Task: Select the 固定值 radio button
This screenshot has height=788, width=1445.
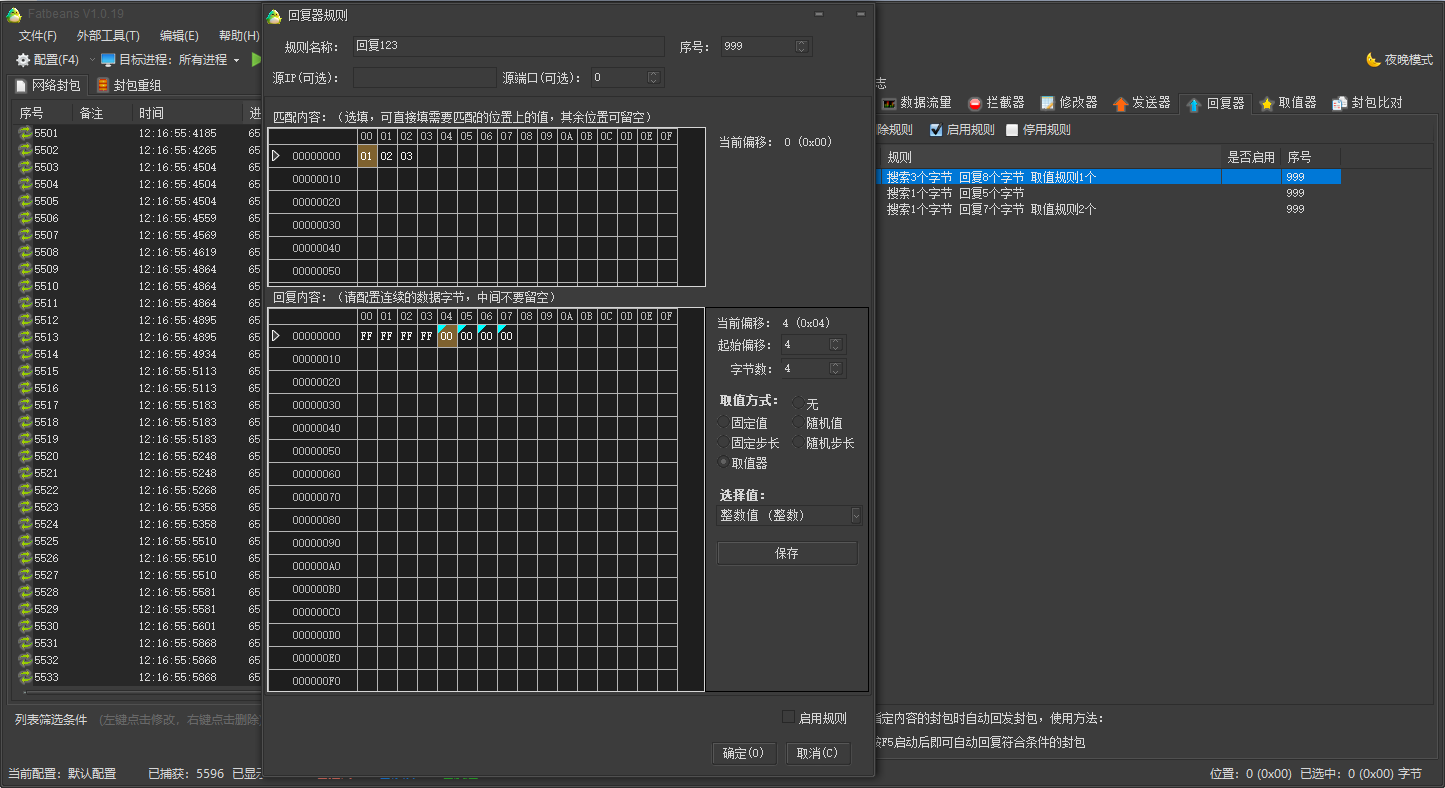Action: [x=724, y=423]
